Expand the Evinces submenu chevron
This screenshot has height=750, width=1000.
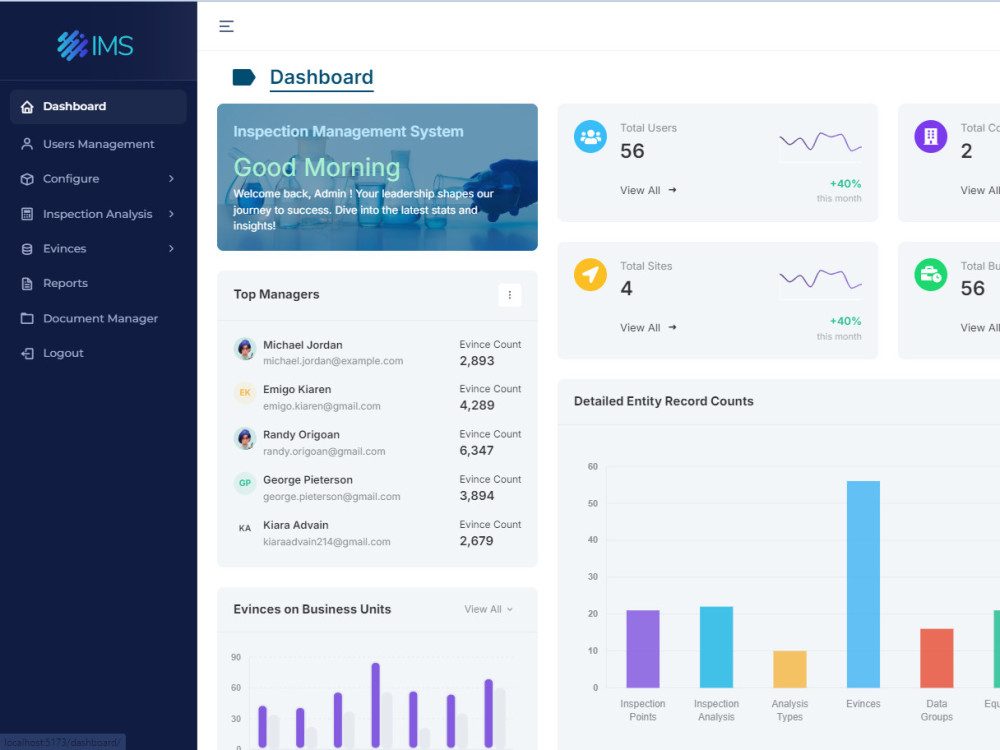(171, 248)
